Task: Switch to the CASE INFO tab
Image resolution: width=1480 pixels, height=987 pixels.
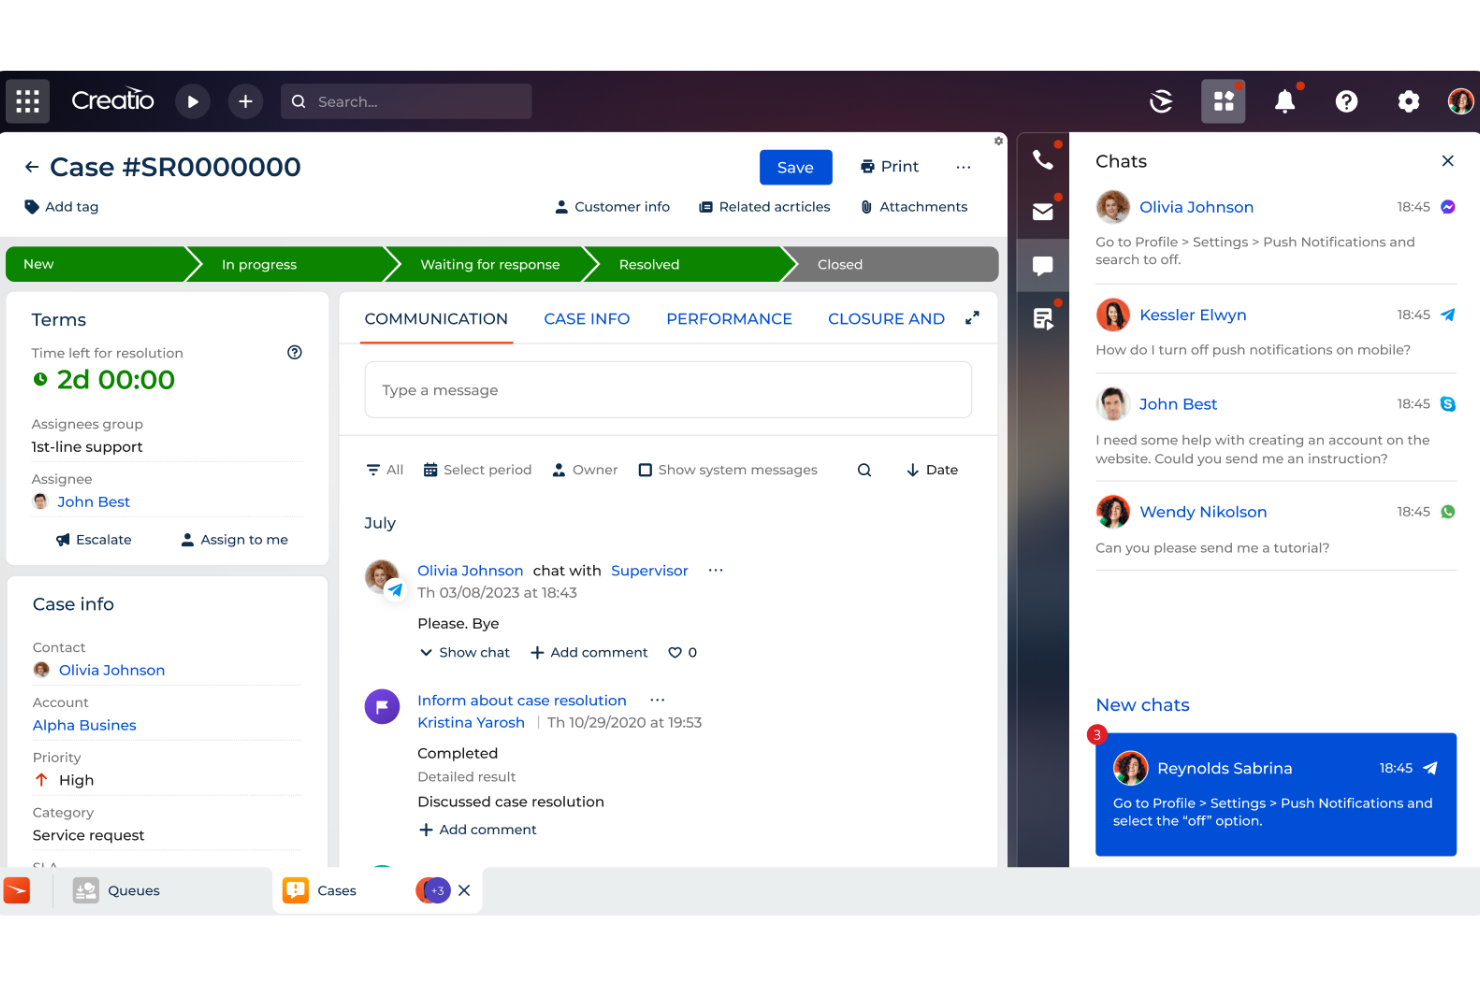Action: pos(586,318)
